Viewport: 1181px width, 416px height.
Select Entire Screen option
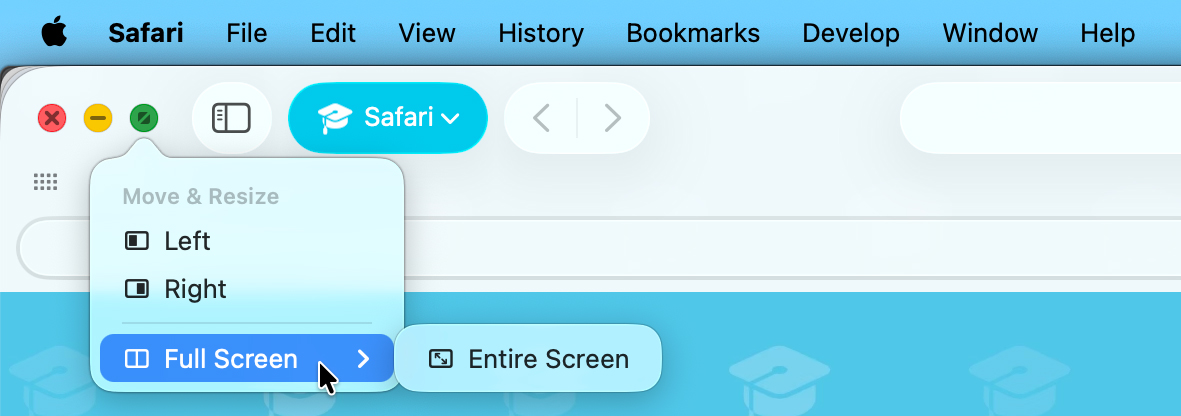(x=528, y=358)
